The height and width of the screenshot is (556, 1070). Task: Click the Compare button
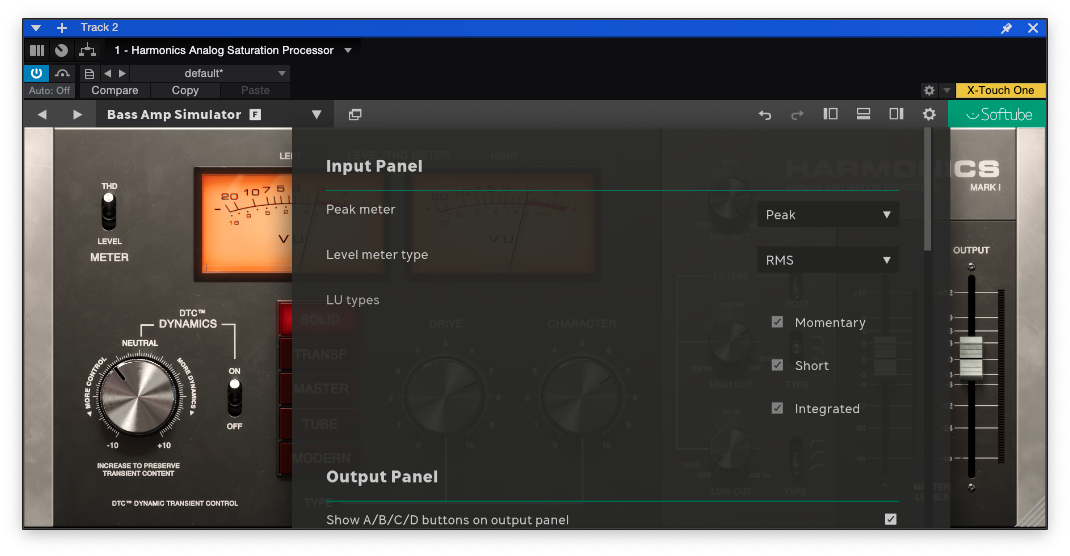(x=115, y=90)
